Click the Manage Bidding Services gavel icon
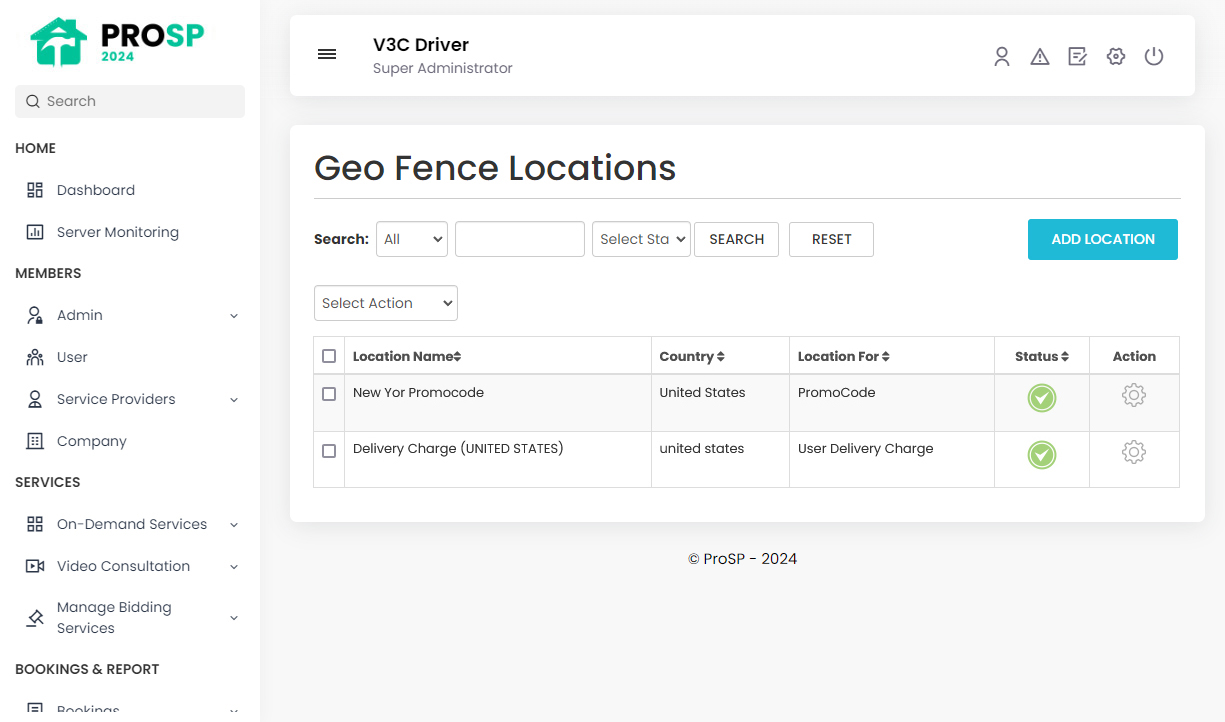 35,618
